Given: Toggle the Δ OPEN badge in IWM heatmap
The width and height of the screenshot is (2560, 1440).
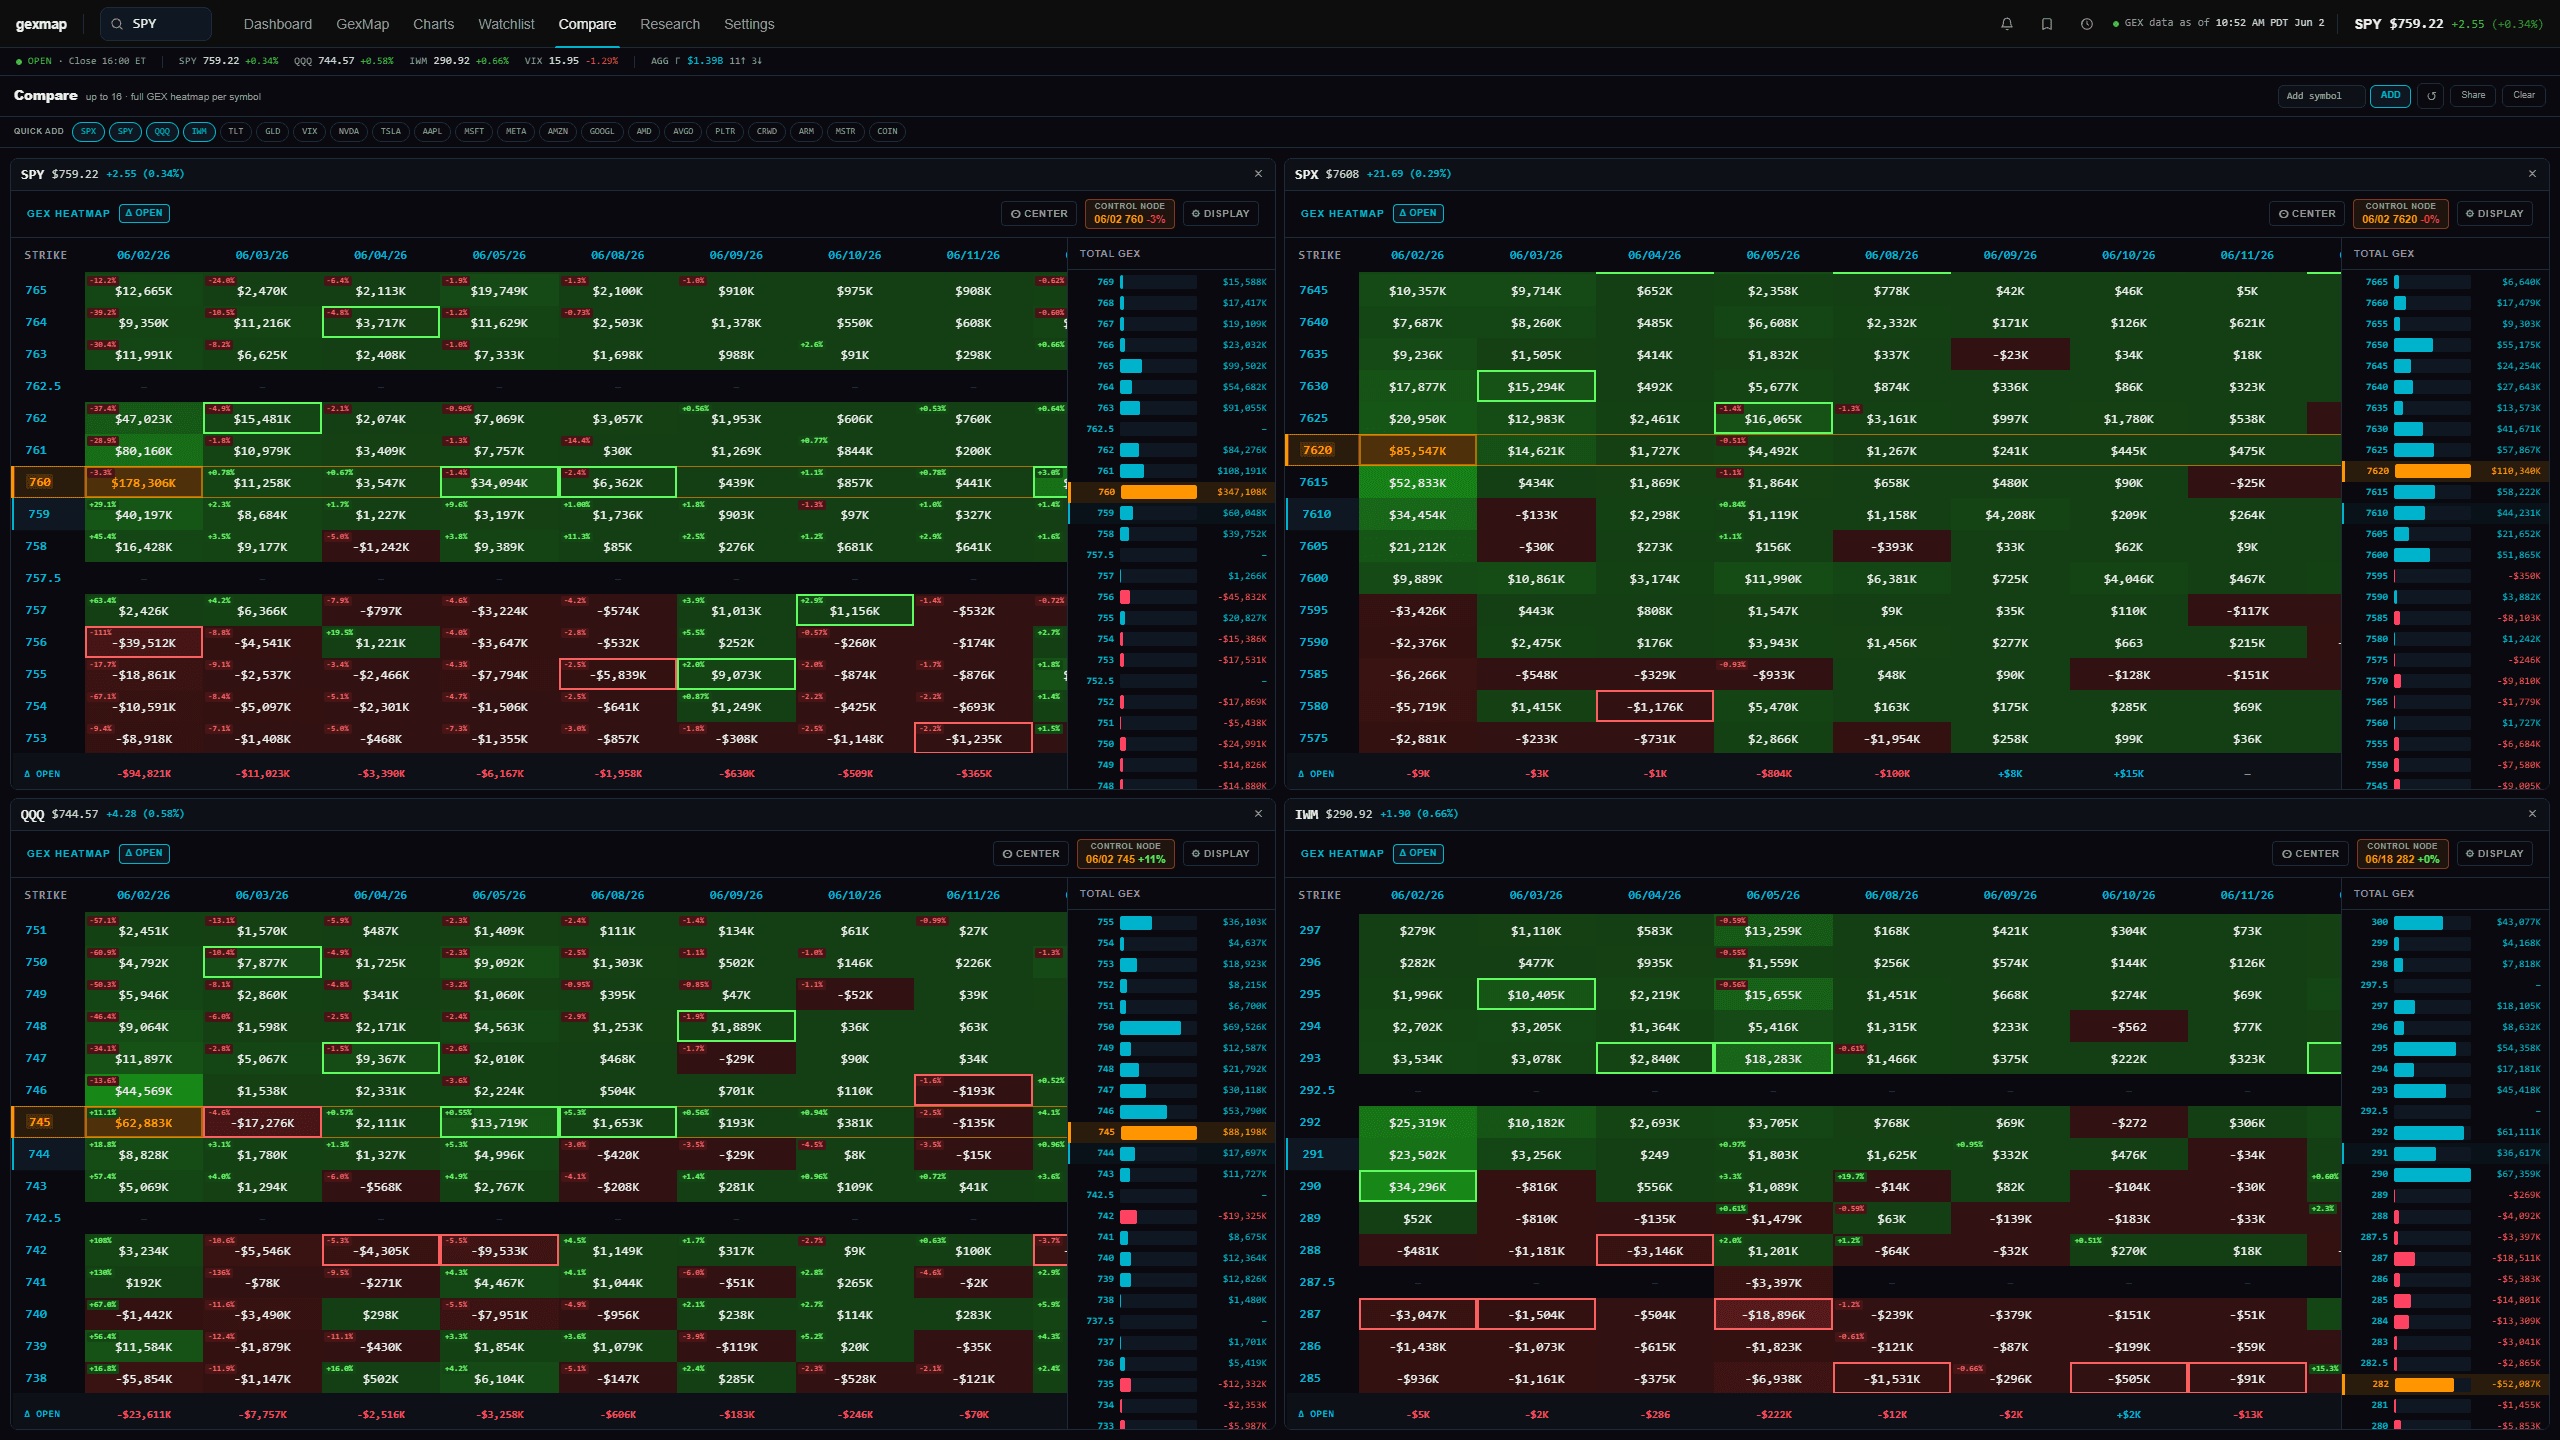Looking at the screenshot, I should pyautogui.click(x=1418, y=853).
